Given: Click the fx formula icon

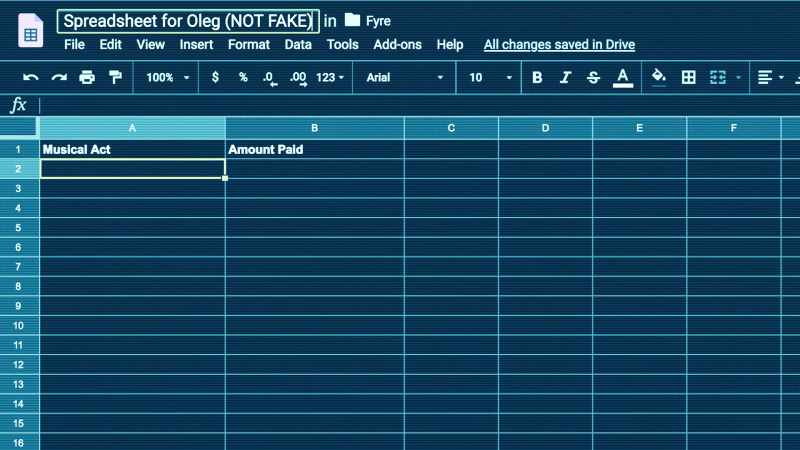Looking at the screenshot, I should coord(18,105).
